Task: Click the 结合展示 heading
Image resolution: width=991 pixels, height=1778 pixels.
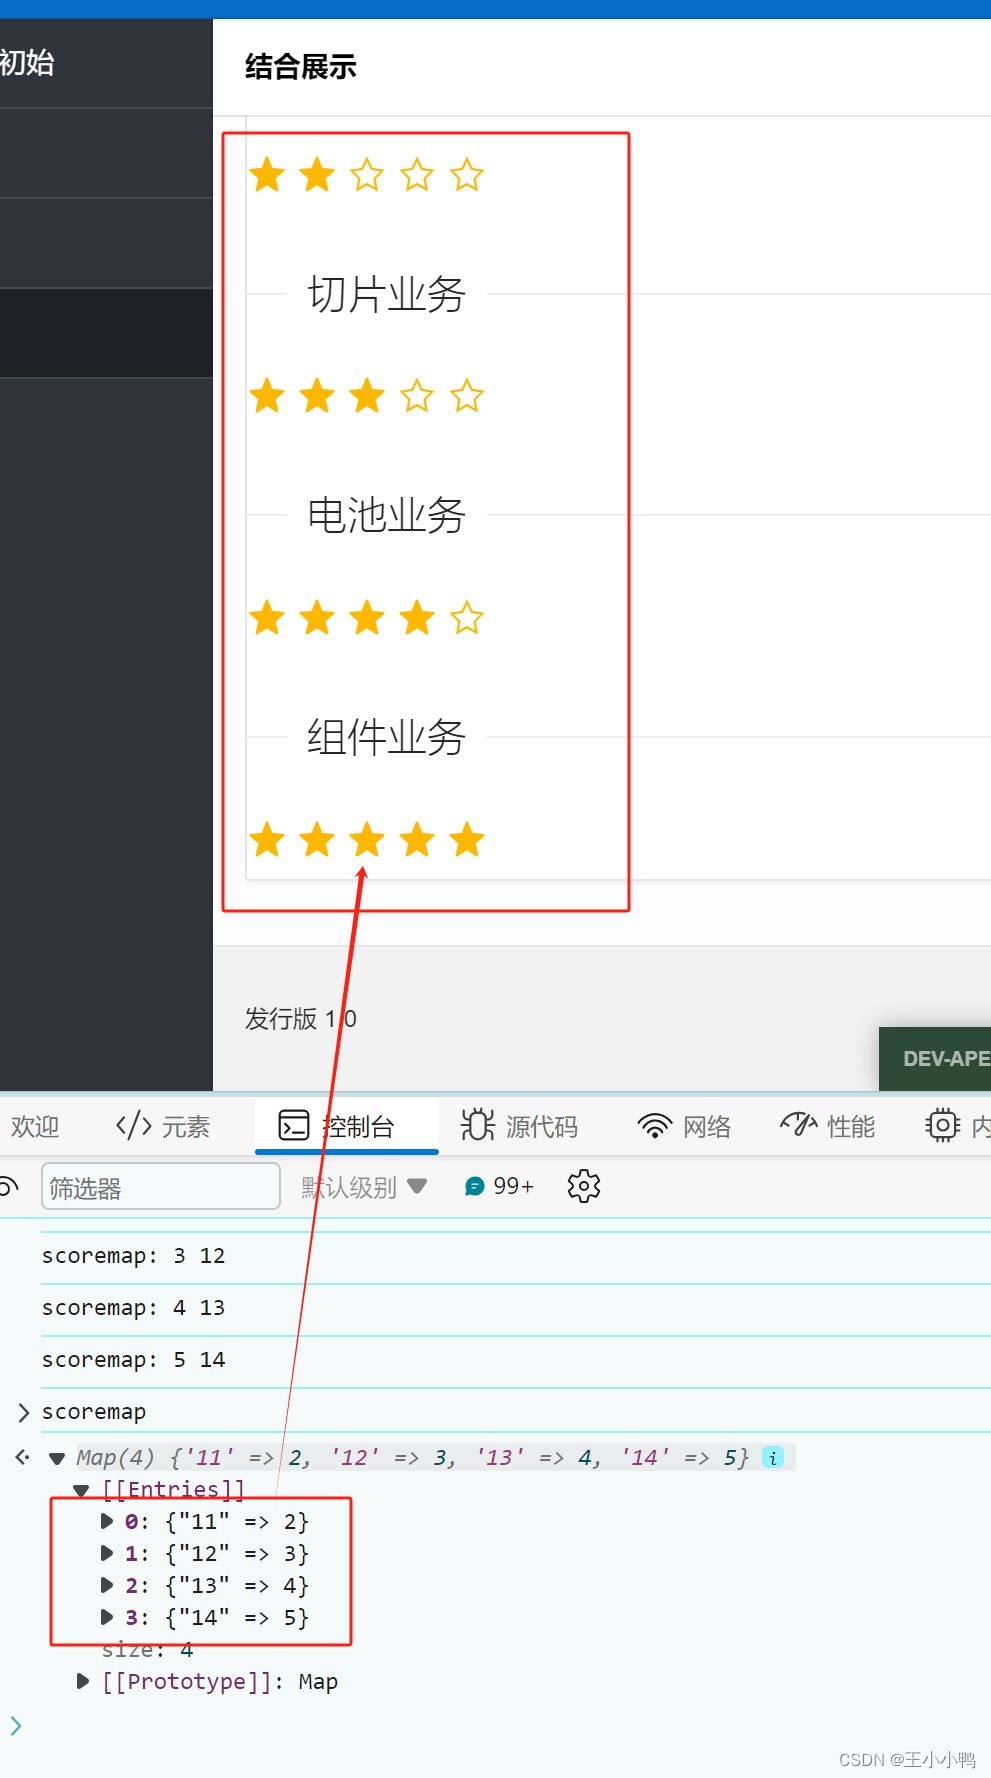Action: (301, 67)
